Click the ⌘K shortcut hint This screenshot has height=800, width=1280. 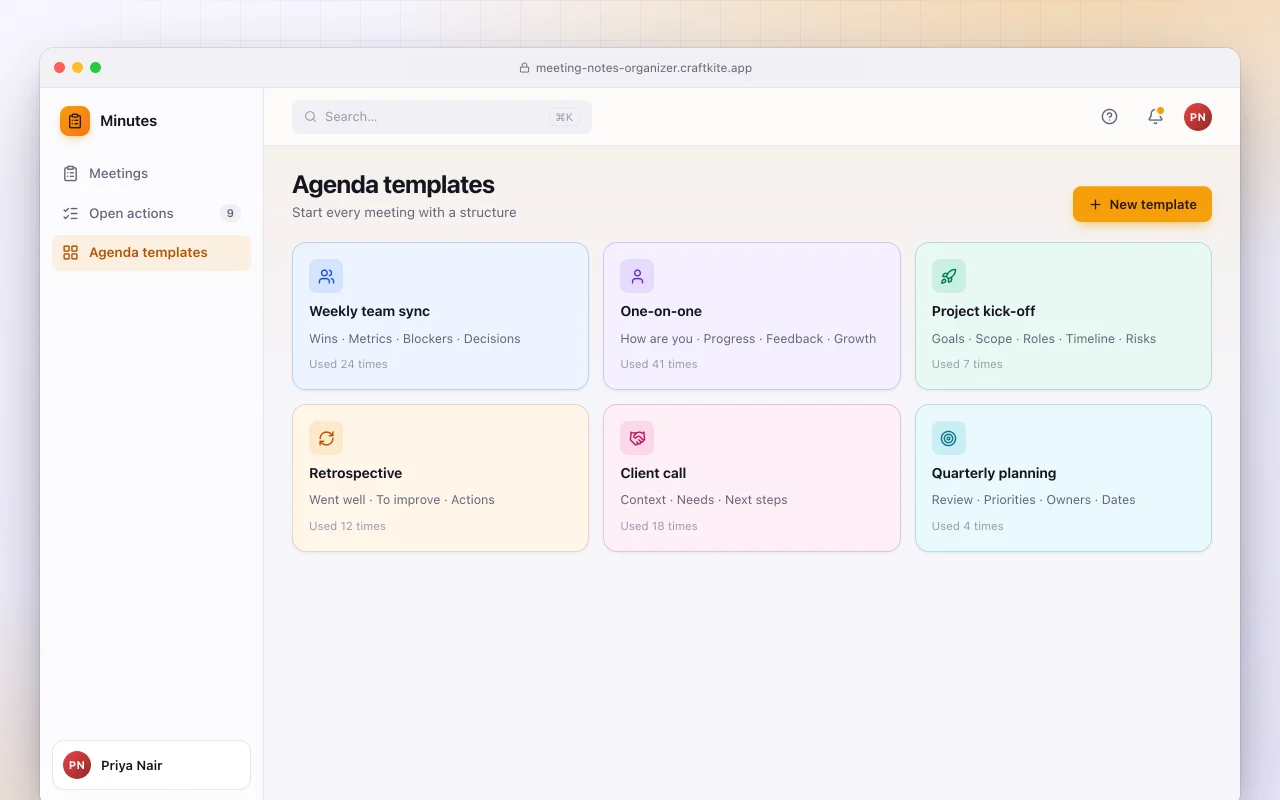(564, 117)
